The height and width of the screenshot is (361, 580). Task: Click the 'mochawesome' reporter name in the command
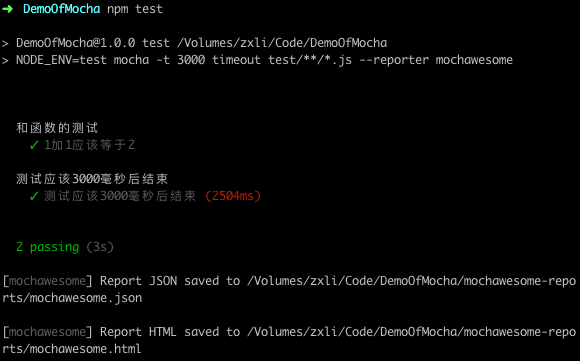(x=474, y=60)
